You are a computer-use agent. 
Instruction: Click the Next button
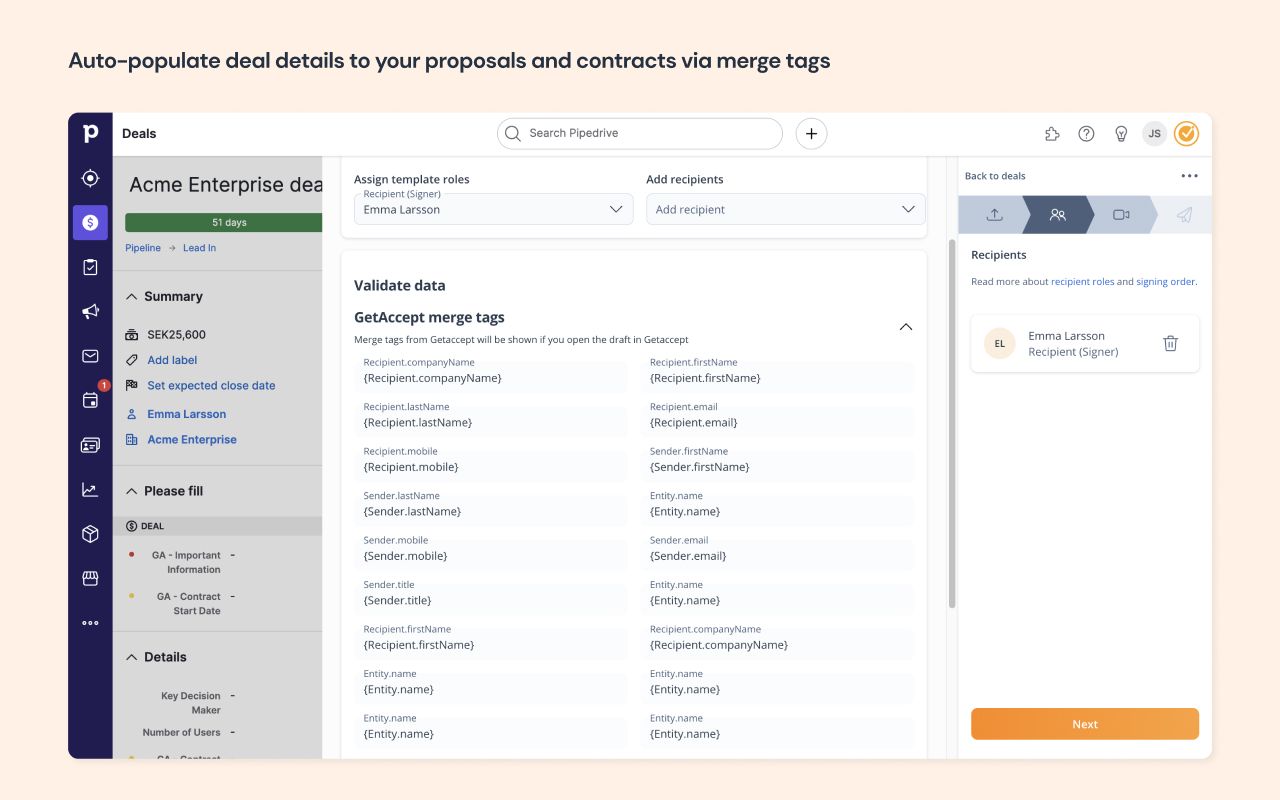click(1084, 723)
